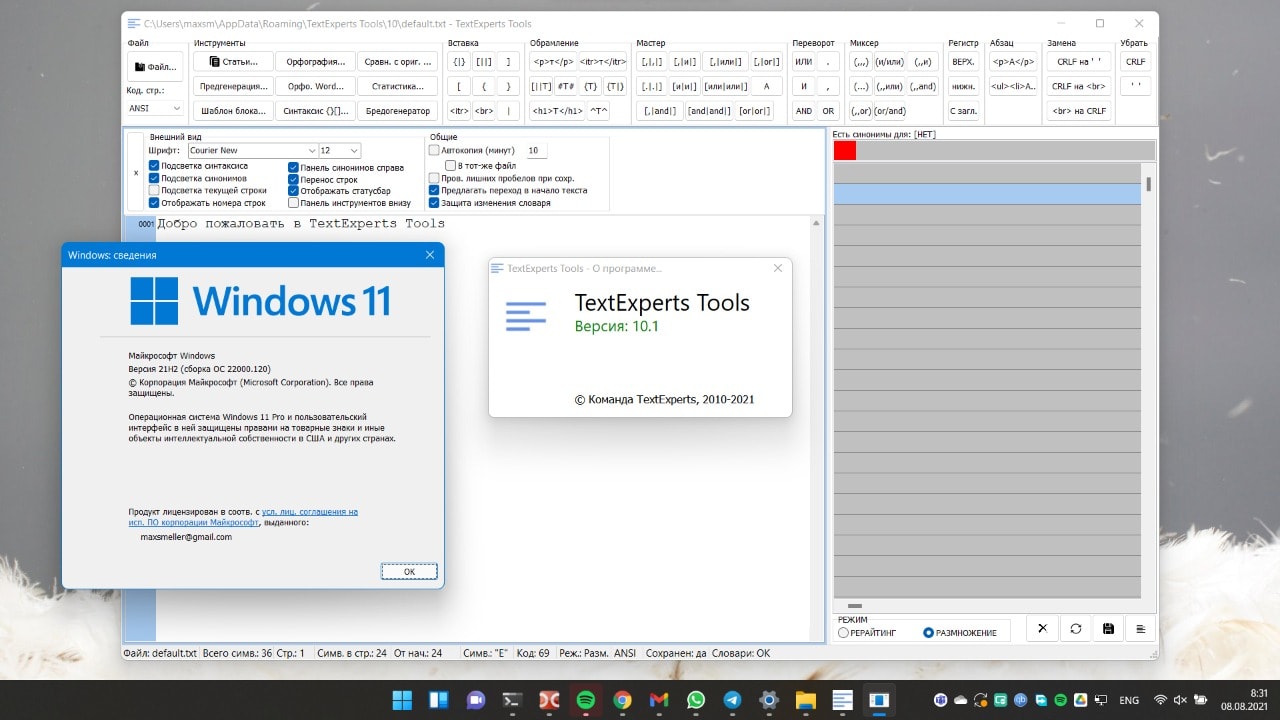Clear using the X icon at bottom right

1043,628
